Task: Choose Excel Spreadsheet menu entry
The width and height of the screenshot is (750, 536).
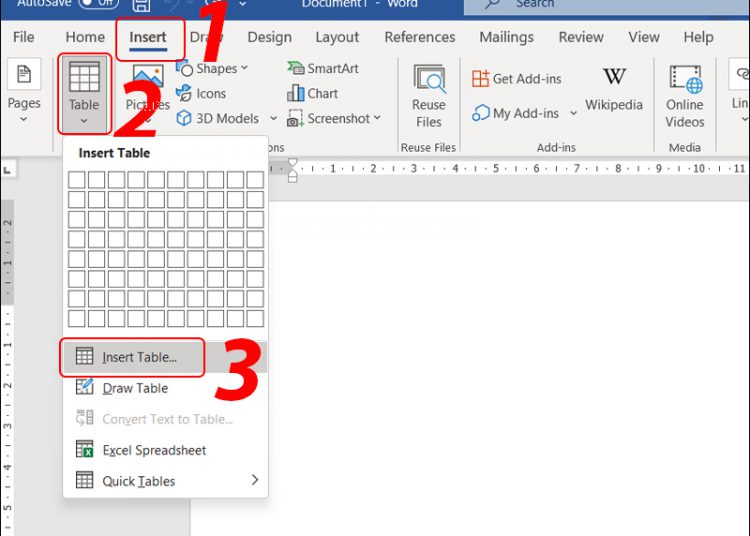Action: (165, 450)
